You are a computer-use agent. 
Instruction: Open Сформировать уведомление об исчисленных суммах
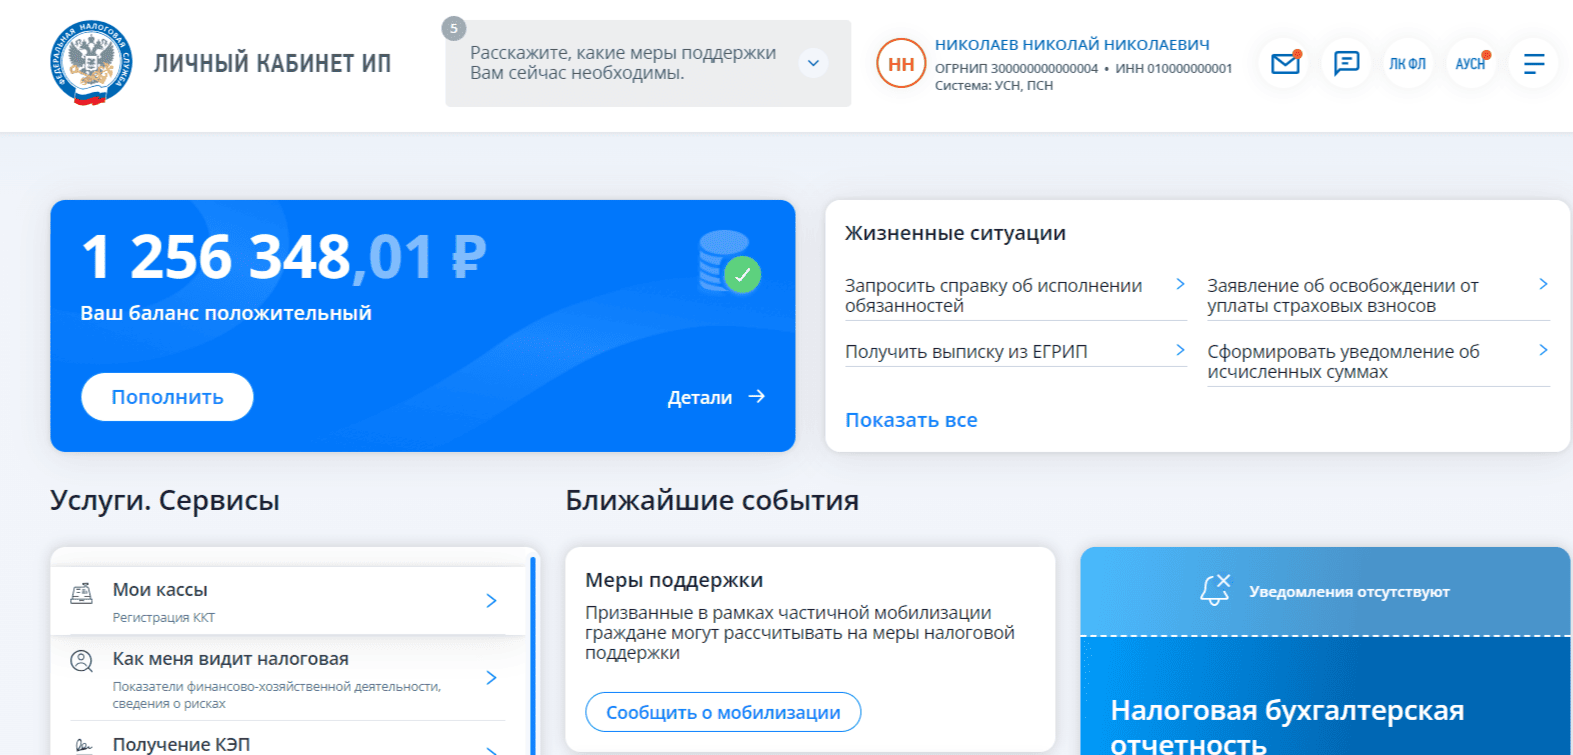1378,362
